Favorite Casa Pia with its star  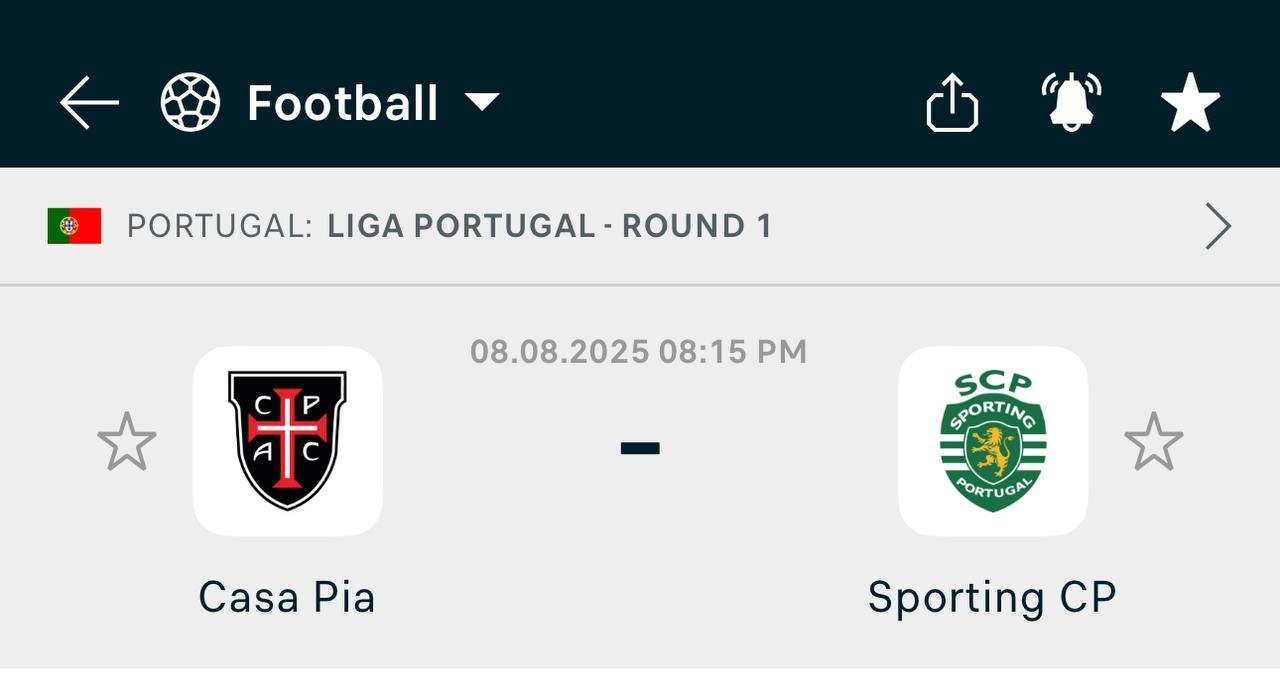127,441
